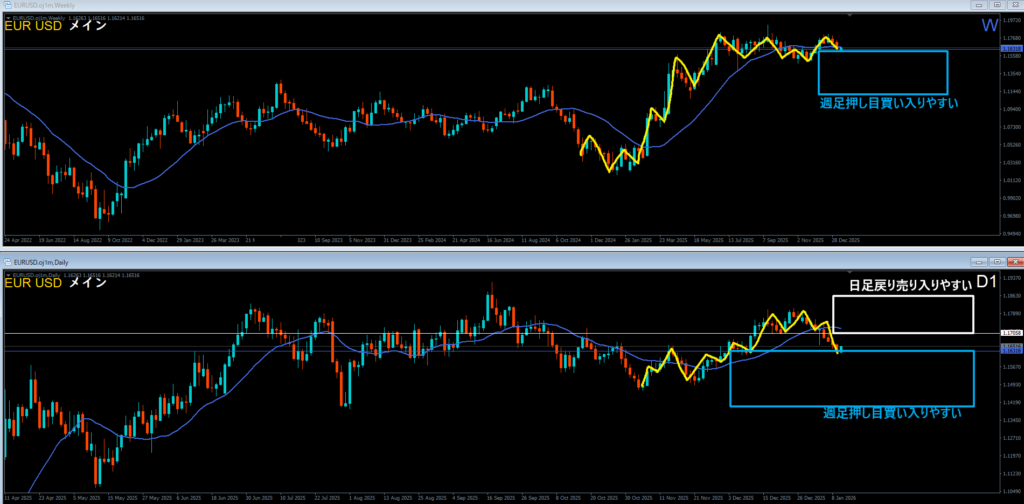
Task: Click the chart shift triangle on Weekly chart
Action: point(849,16)
